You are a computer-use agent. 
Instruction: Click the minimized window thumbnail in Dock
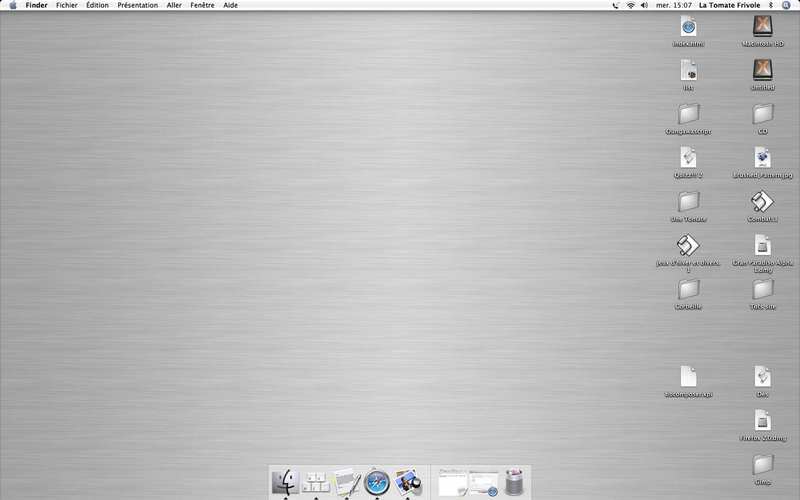(x=453, y=482)
